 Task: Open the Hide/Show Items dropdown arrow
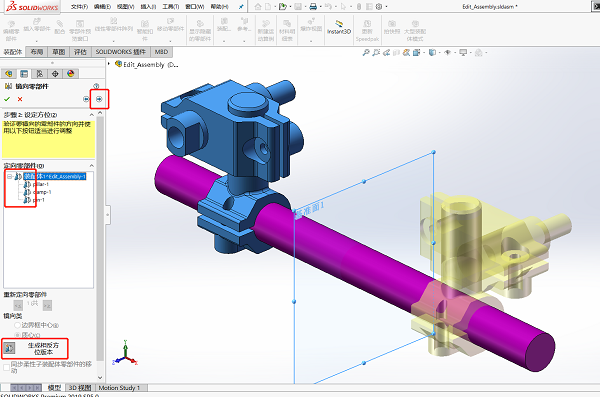point(455,53)
